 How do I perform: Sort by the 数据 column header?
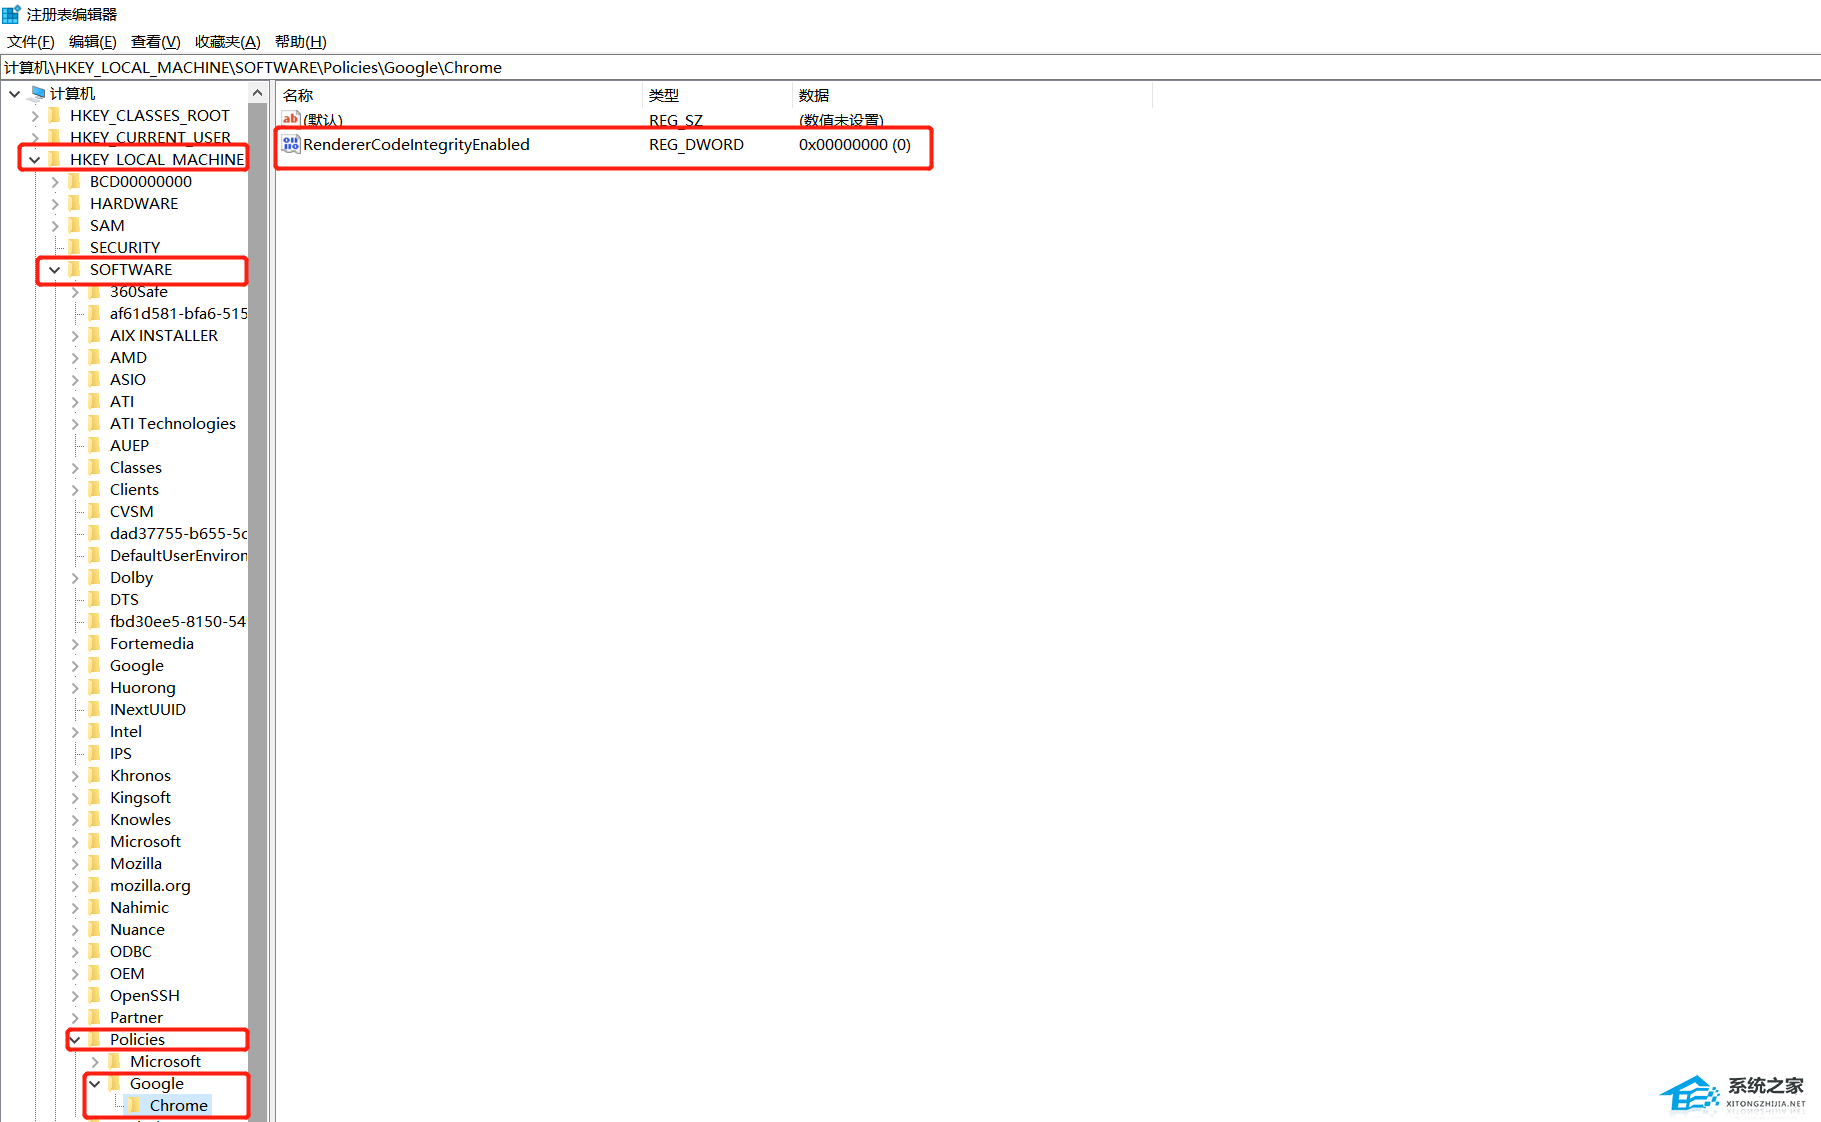[x=972, y=95]
